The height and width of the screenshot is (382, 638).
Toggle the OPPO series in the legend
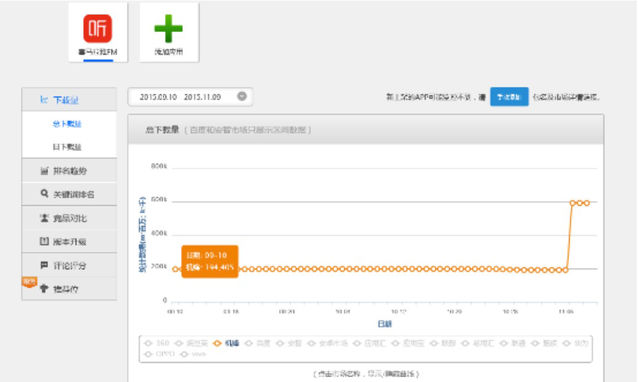coord(160,354)
